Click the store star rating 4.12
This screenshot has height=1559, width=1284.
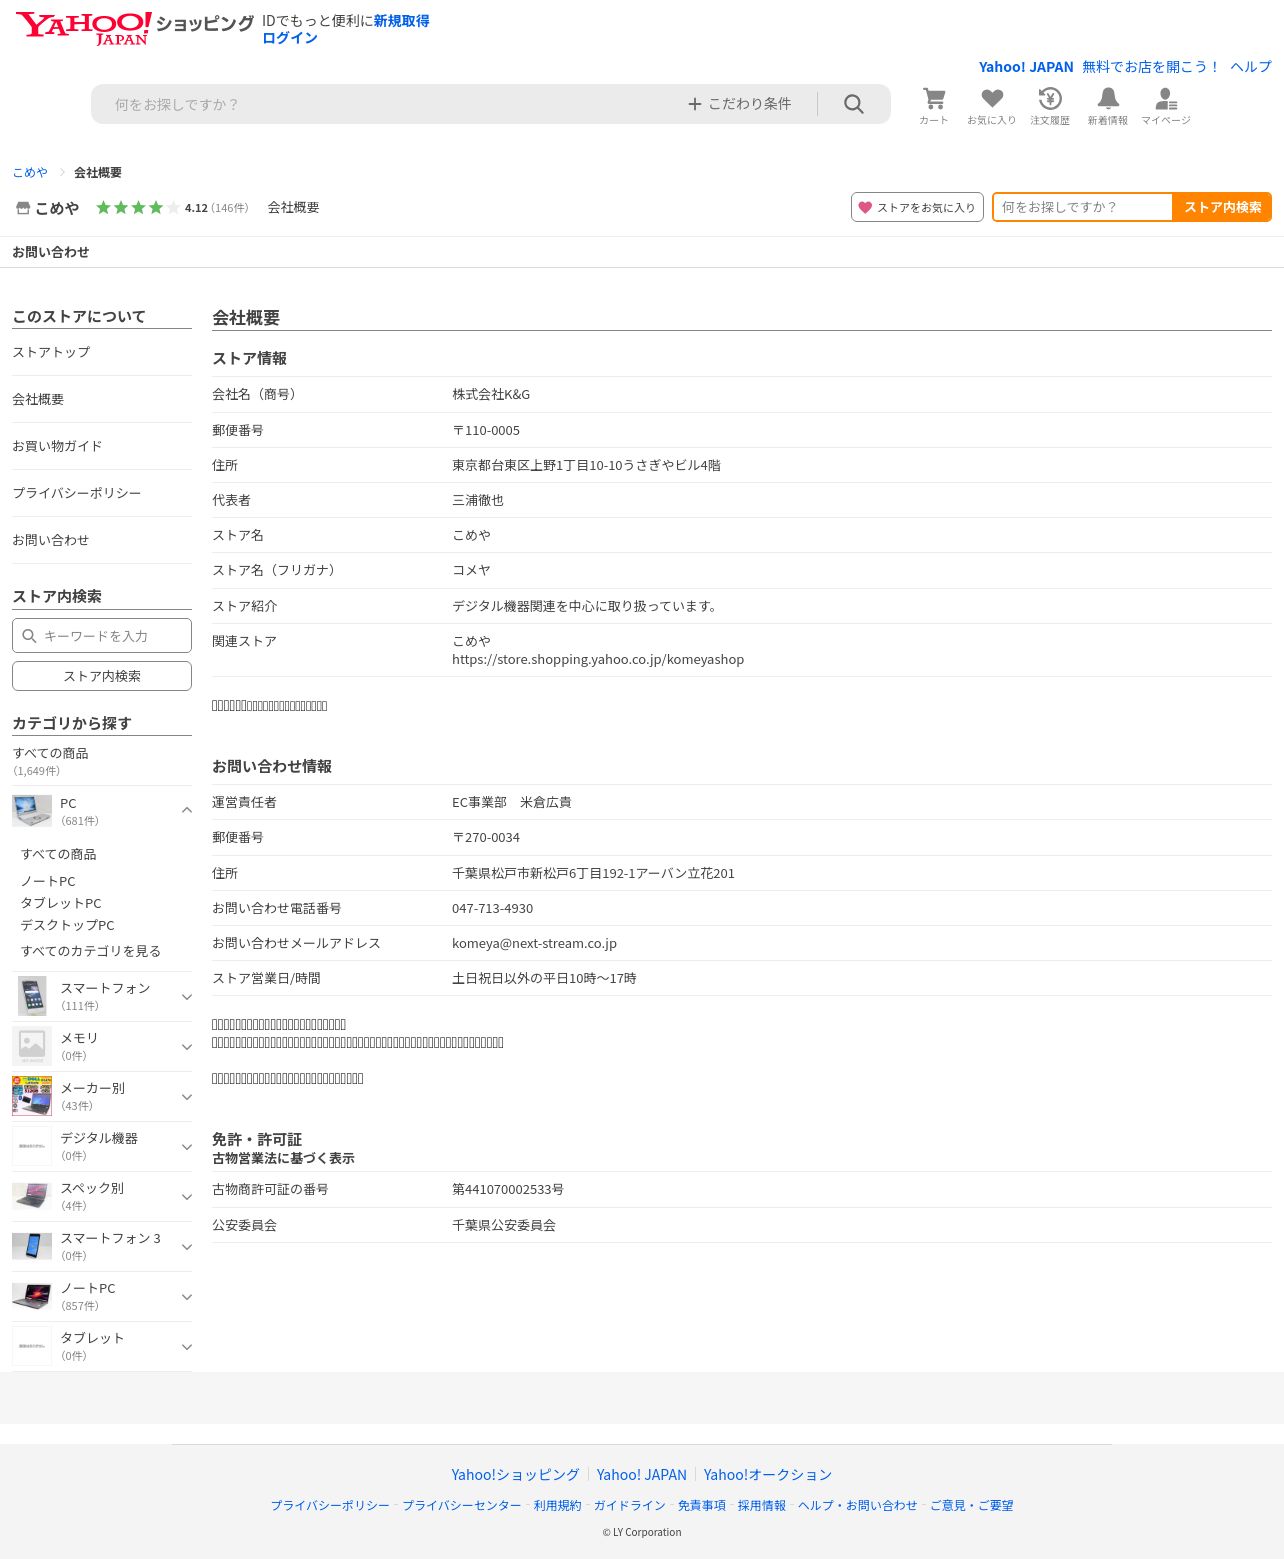tap(172, 208)
